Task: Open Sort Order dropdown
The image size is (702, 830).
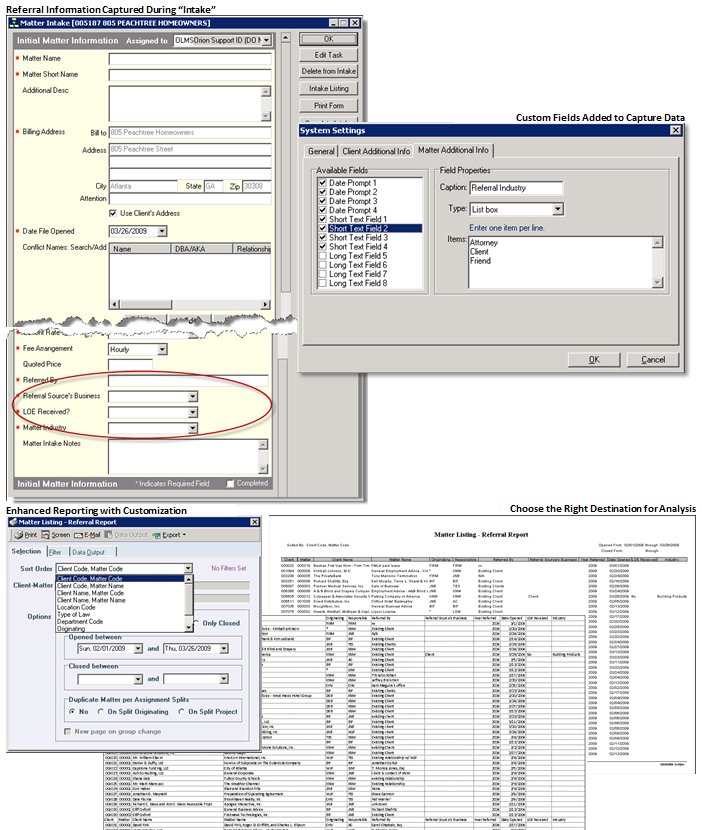Action: tap(188, 569)
